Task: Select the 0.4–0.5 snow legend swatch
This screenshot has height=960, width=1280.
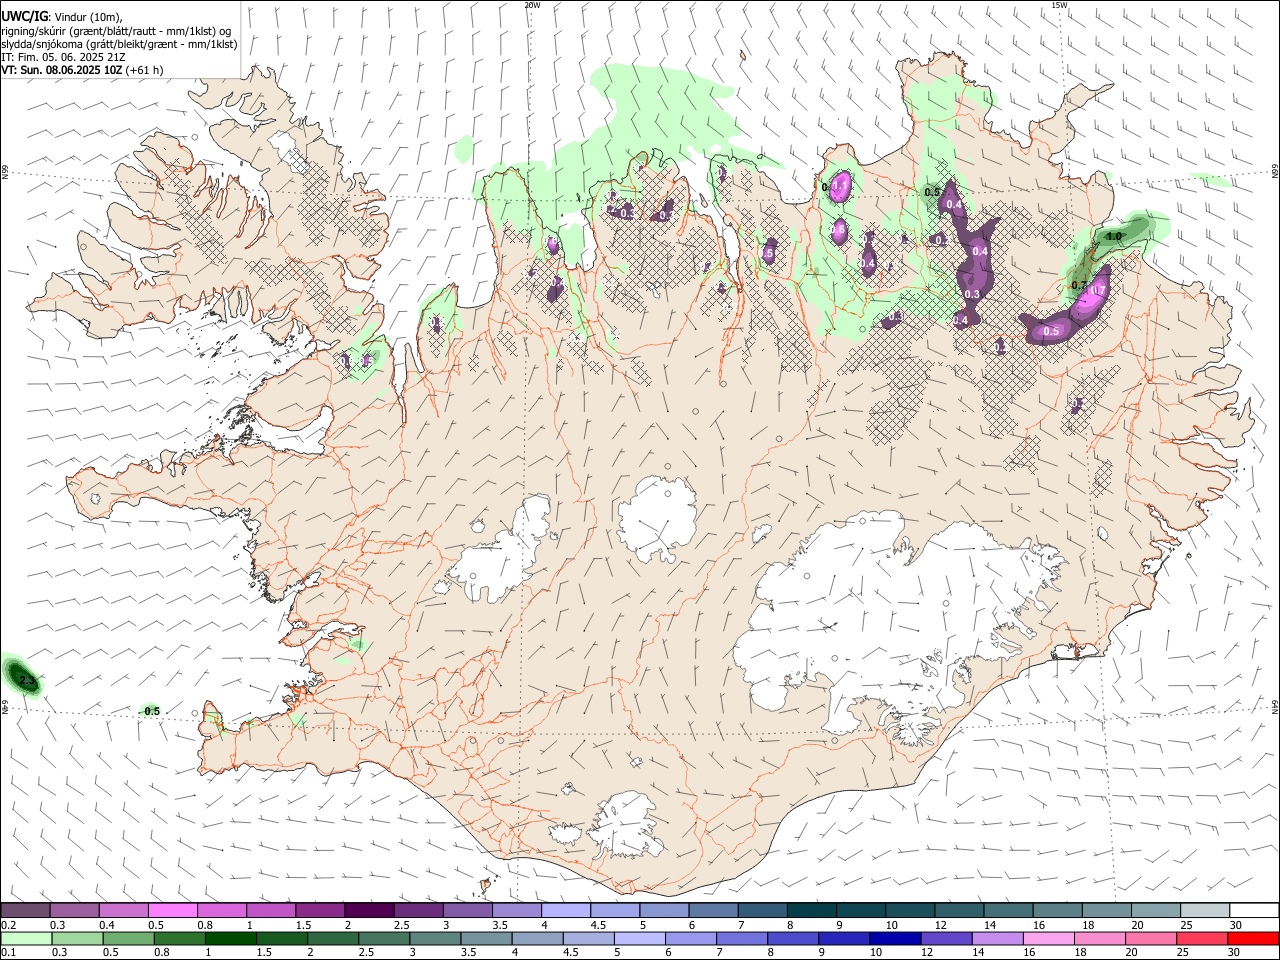Action: (123, 911)
